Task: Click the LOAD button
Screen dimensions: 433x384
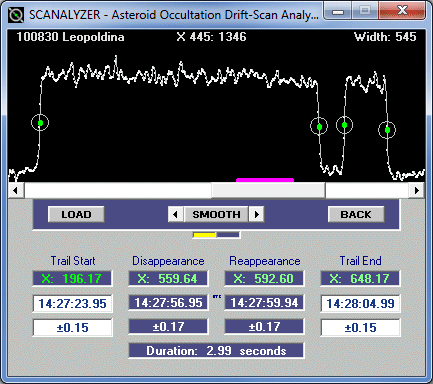Action: (x=76, y=214)
